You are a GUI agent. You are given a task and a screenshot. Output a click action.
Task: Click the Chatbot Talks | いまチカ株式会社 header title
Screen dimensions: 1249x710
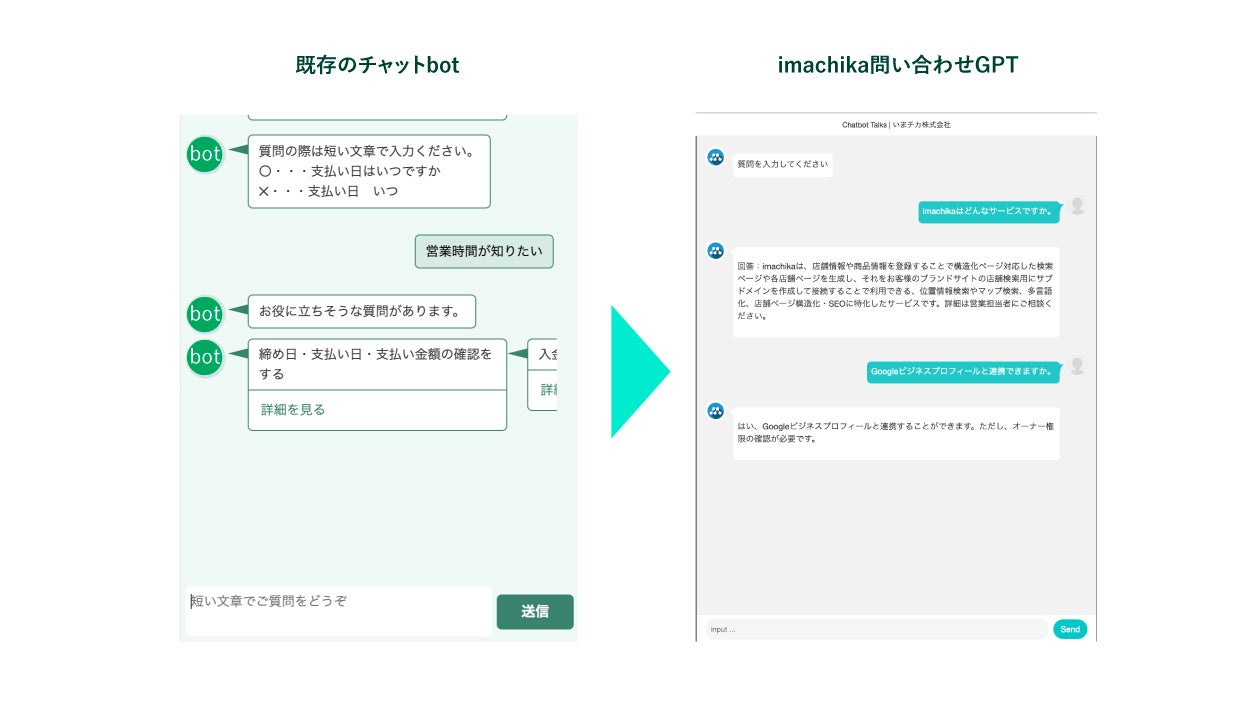coord(896,125)
